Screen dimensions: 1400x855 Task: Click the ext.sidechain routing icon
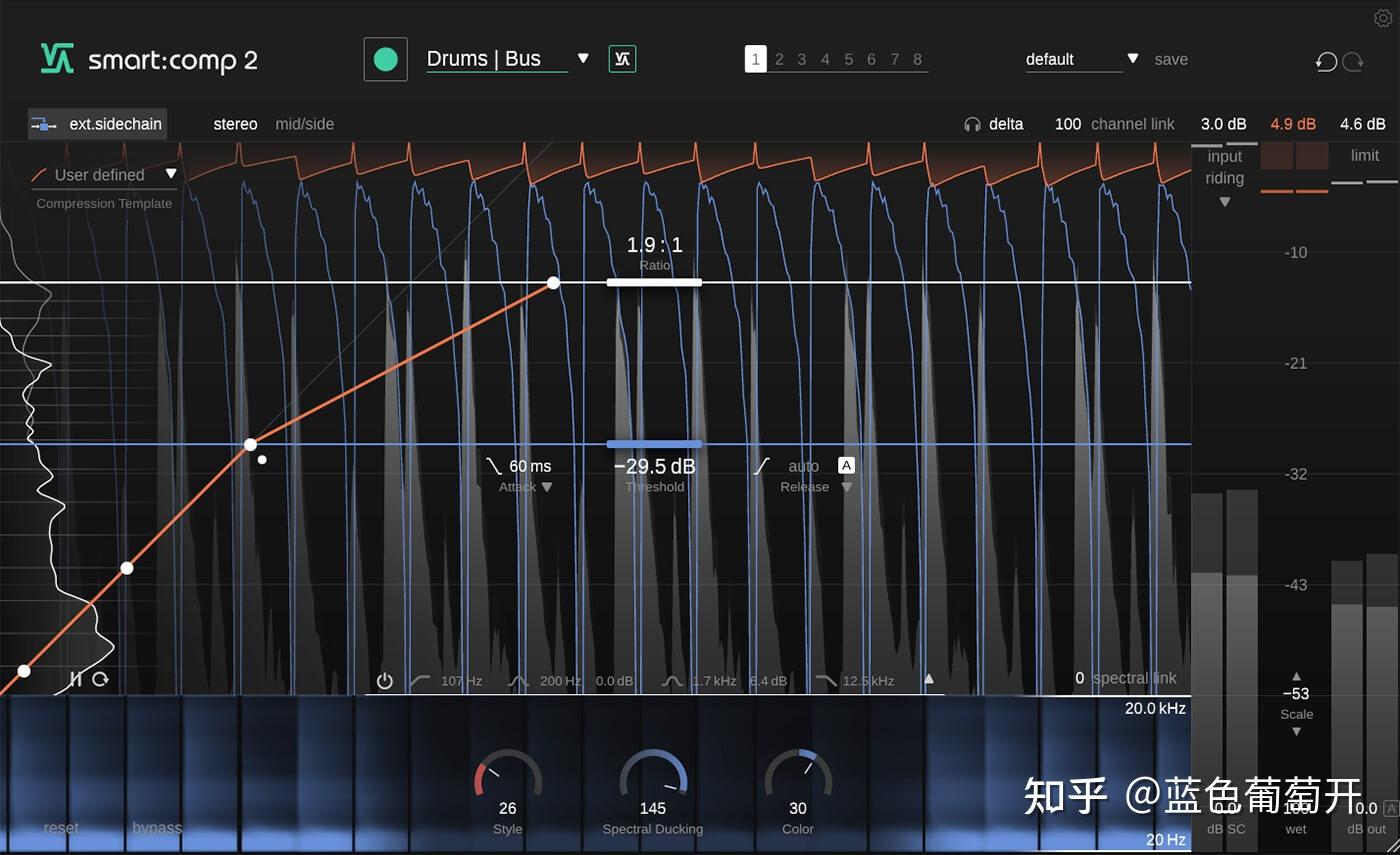pyautogui.click(x=42, y=123)
